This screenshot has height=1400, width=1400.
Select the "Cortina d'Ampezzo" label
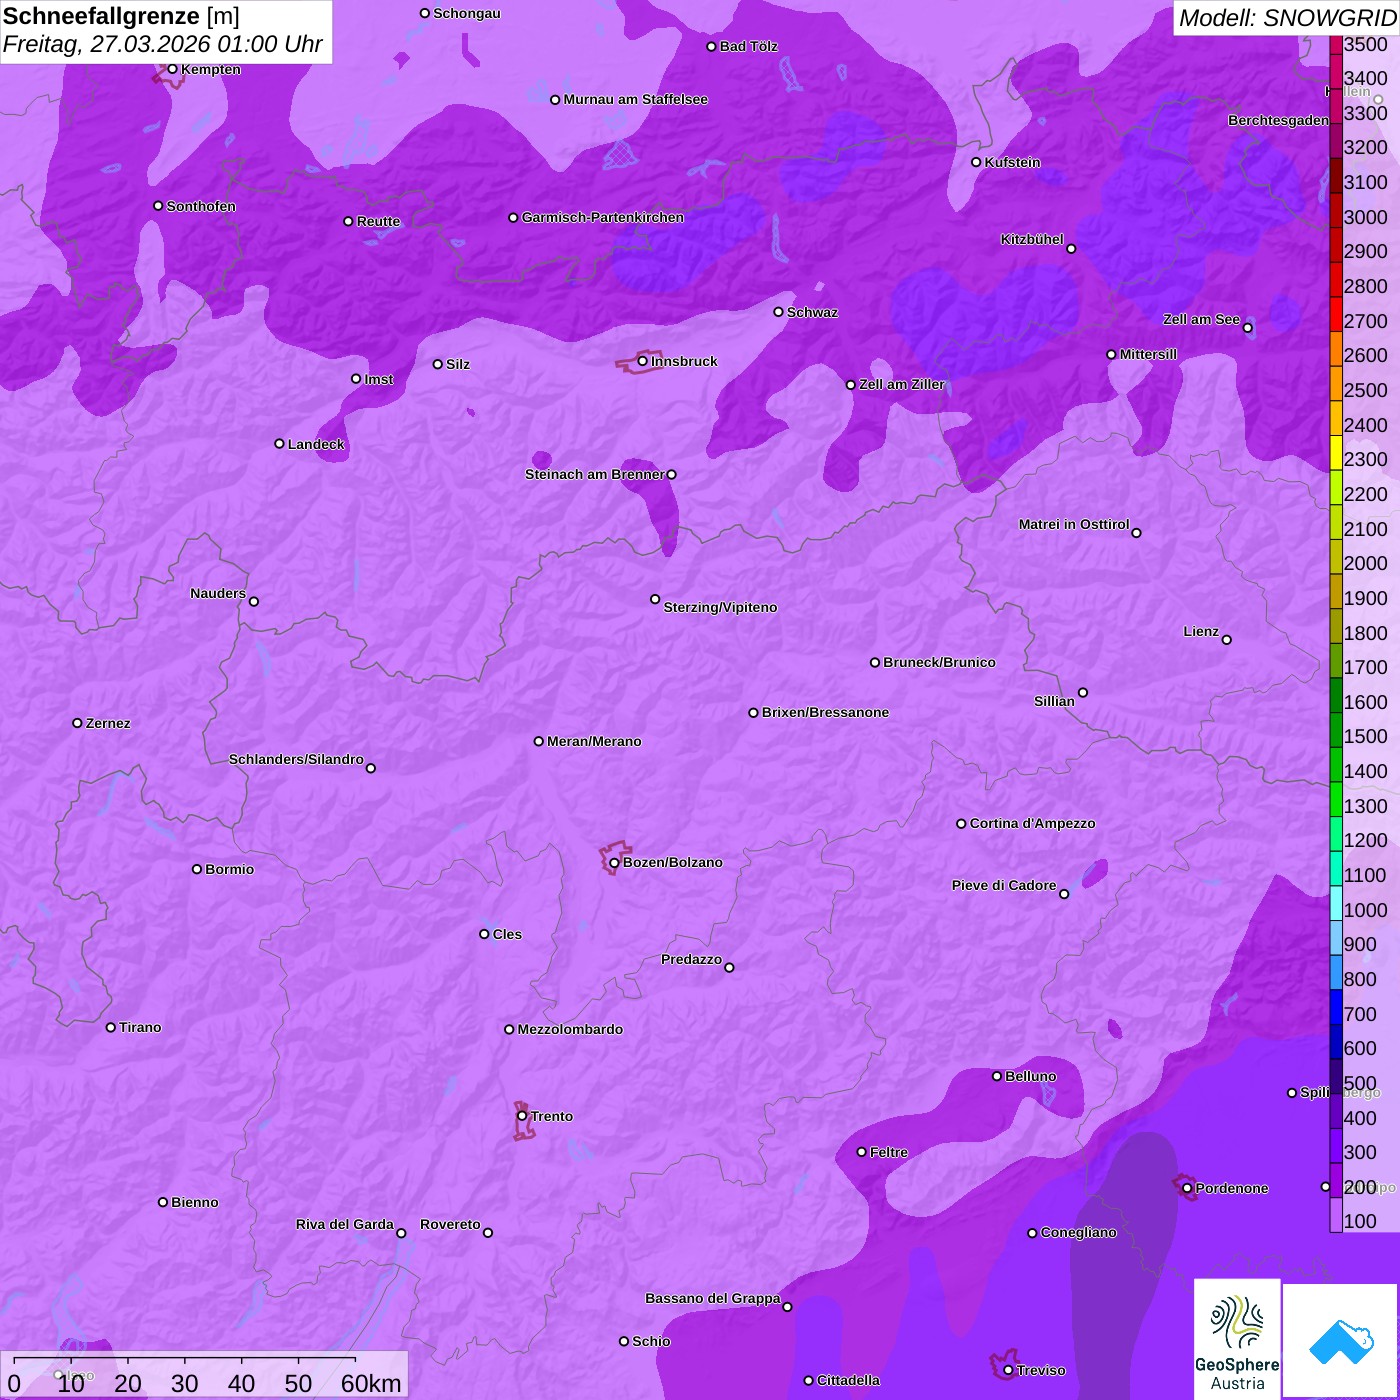[x=1032, y=823]
